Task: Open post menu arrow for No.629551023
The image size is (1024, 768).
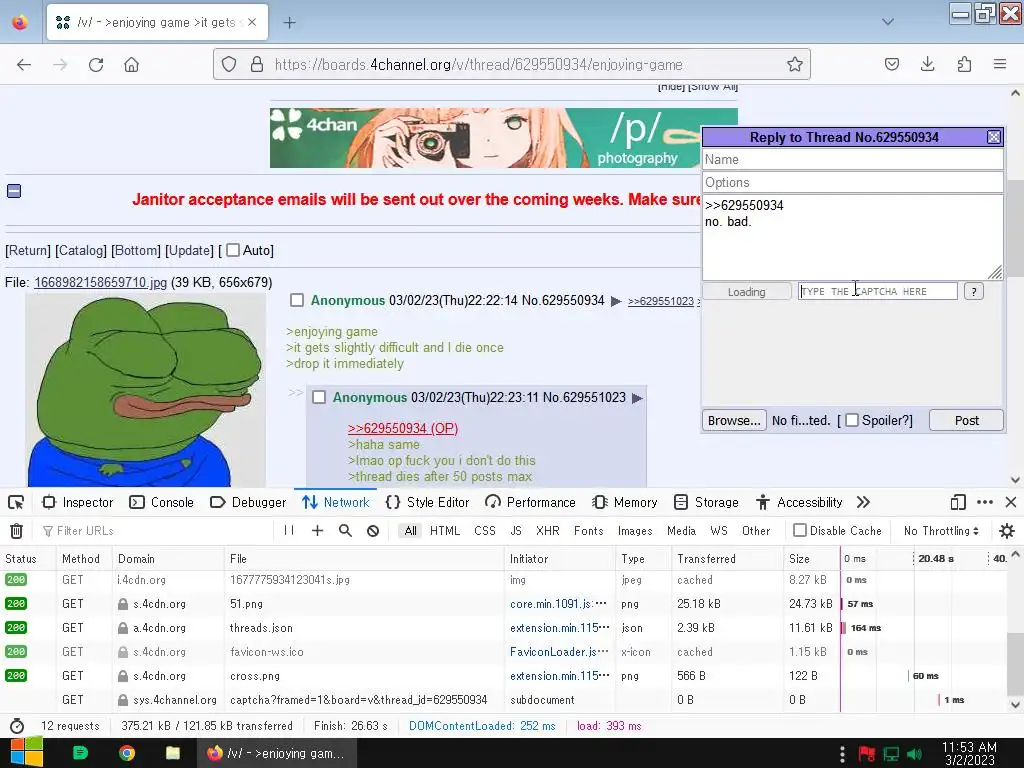Action: [x=637, y=398]
